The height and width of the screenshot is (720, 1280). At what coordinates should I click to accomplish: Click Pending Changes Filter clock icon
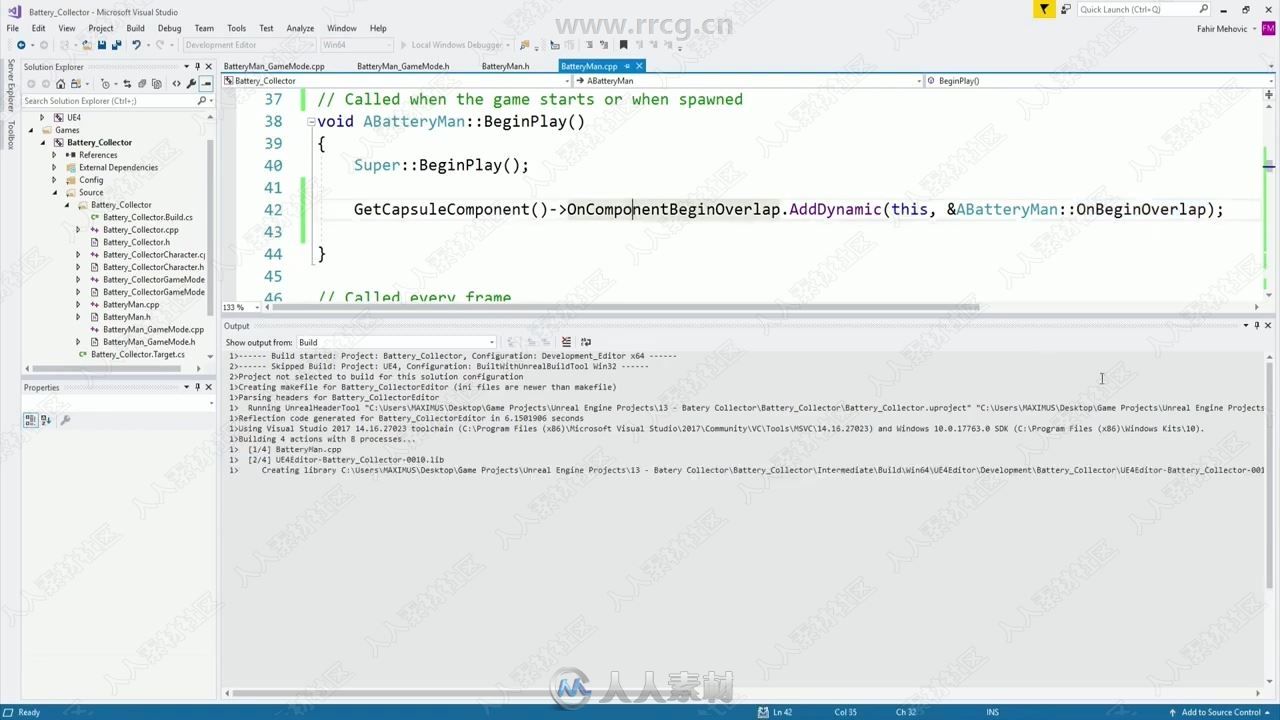click(x=106, y=84)
